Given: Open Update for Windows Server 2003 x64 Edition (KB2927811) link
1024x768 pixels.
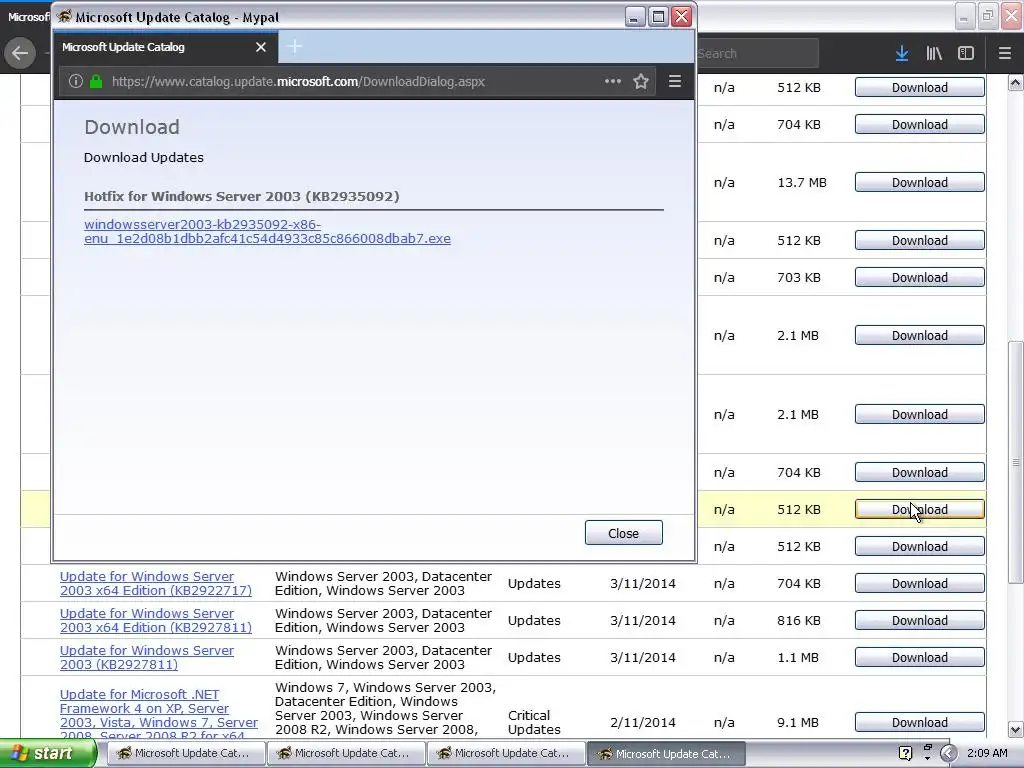Looking at the screenshot, I should [155, 620].
